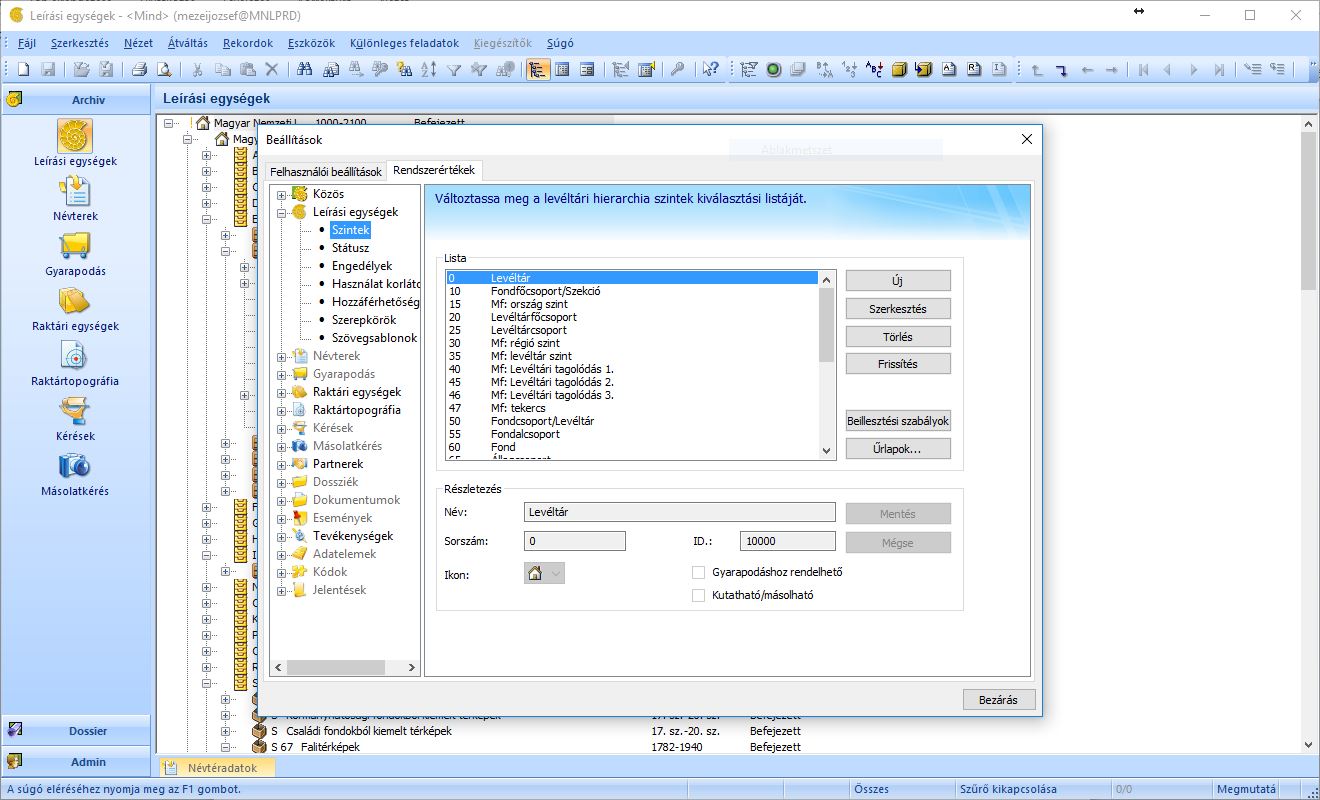Open Raktártopográfia module in sidebar

[x=75, y=363]
